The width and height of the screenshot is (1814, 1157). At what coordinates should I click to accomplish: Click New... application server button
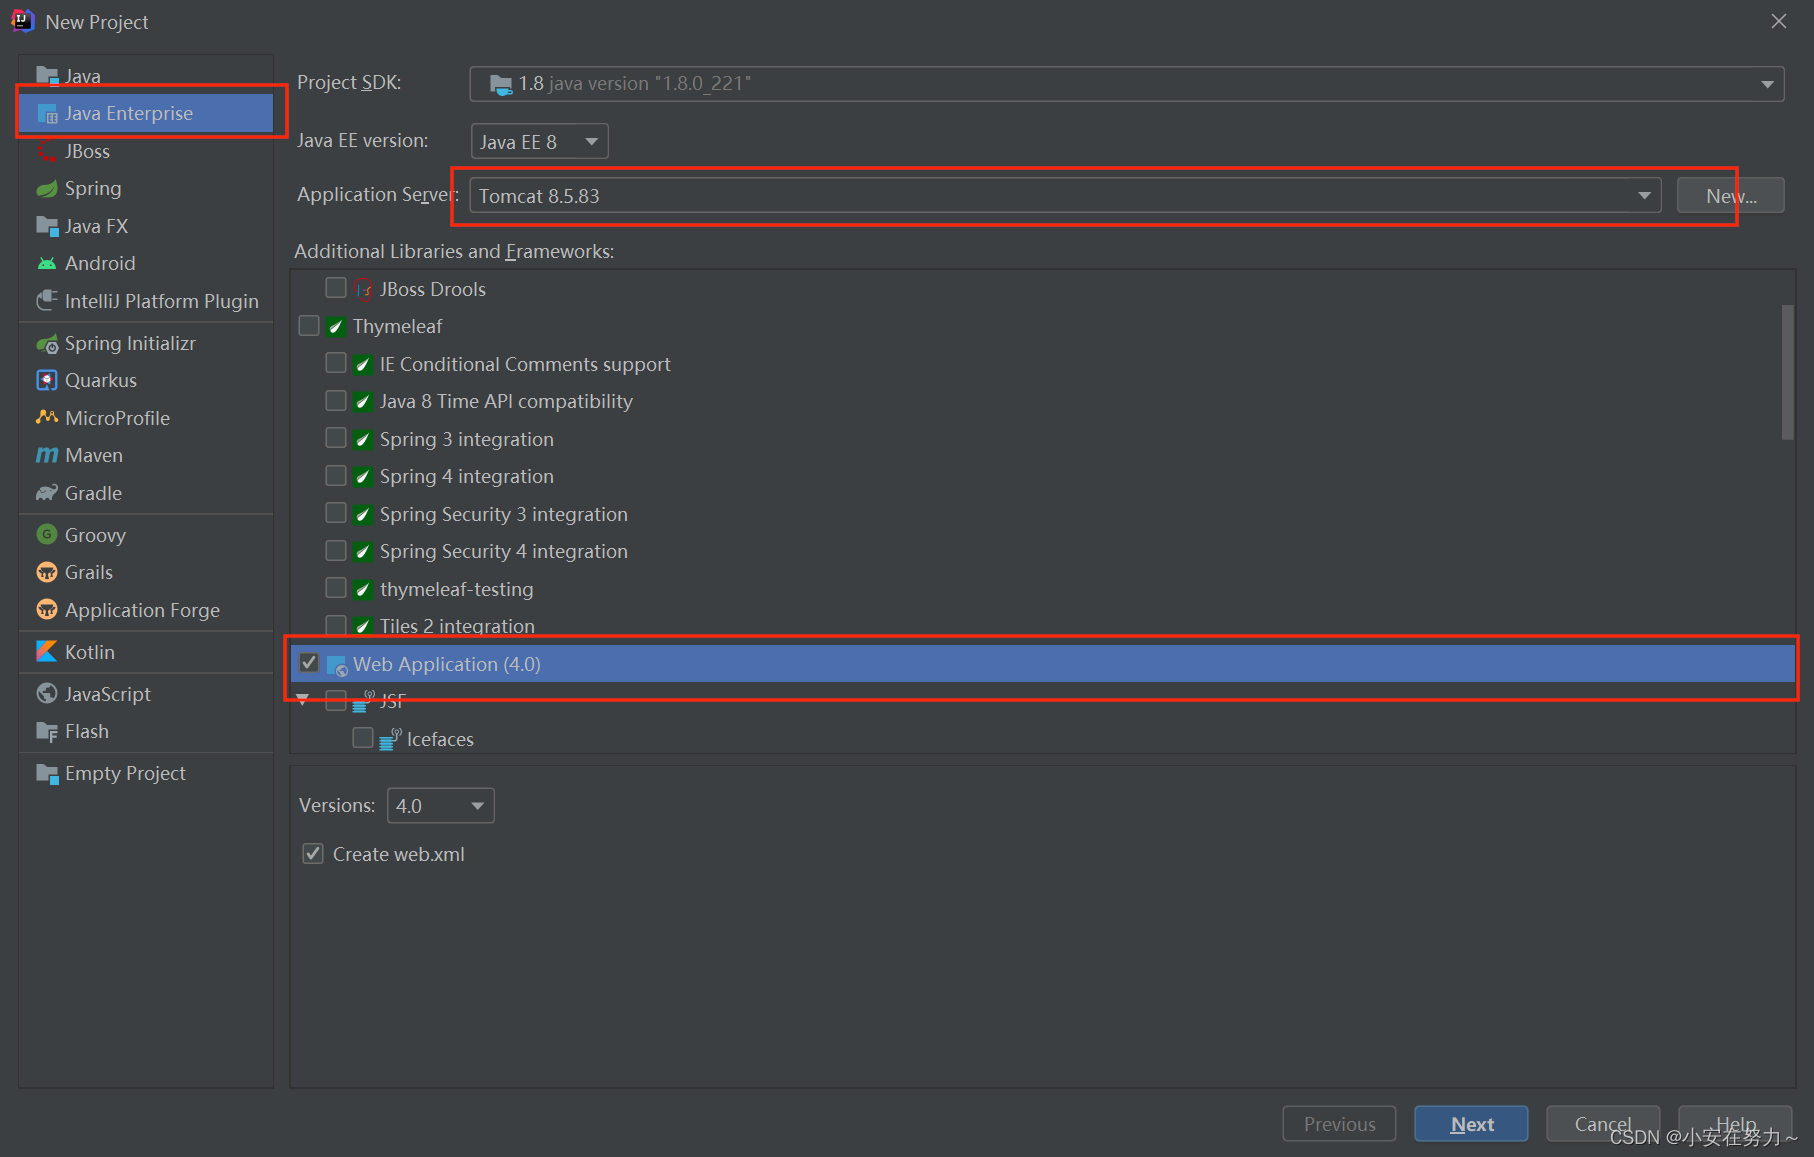(x=1731, y=196)
